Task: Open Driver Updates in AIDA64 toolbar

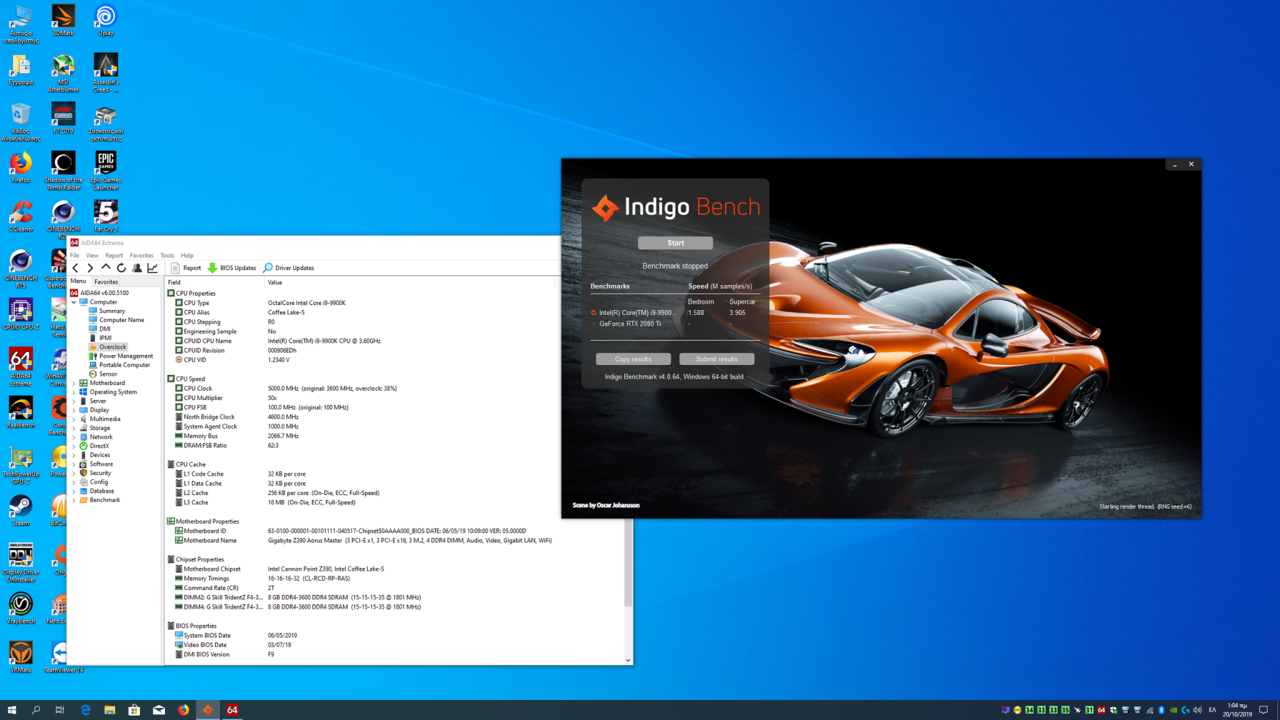Action: coord(289,268)
